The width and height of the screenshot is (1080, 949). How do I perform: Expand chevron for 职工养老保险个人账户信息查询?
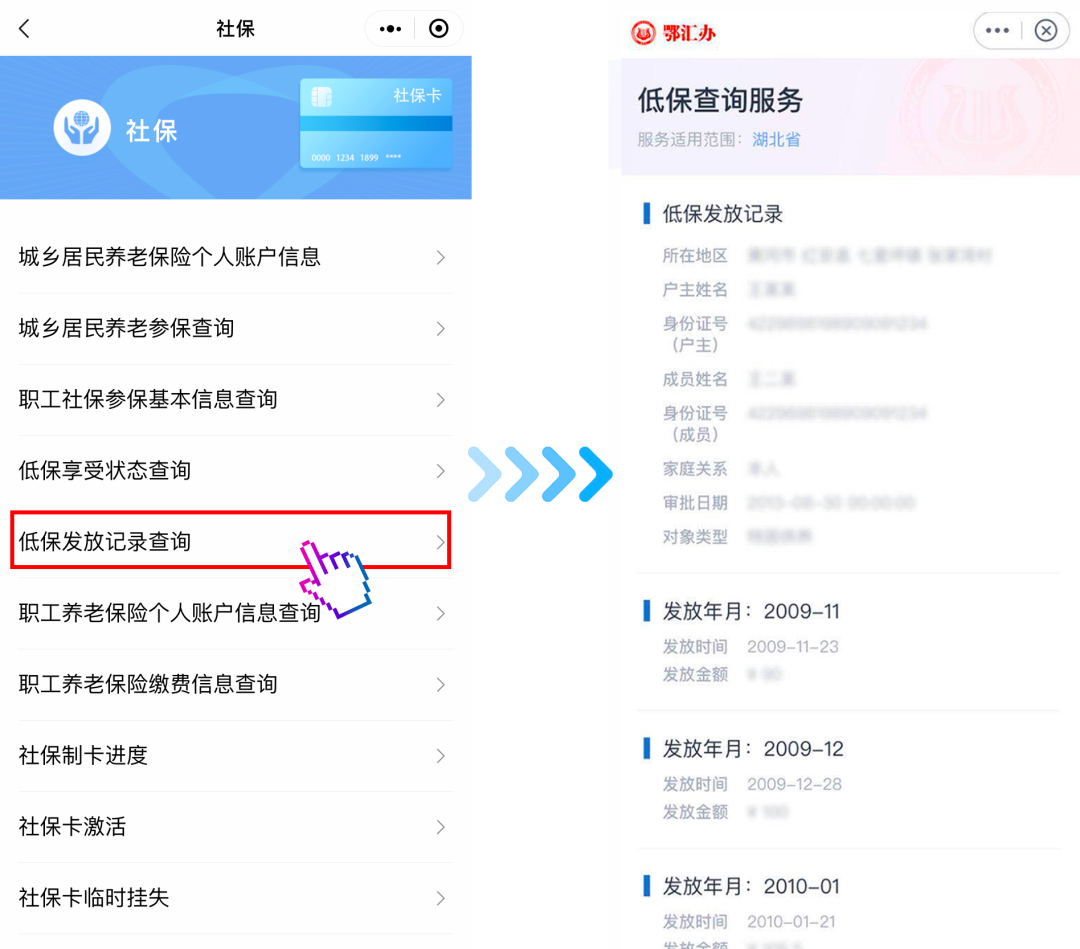pyautogui.click(x=441, y=613)
